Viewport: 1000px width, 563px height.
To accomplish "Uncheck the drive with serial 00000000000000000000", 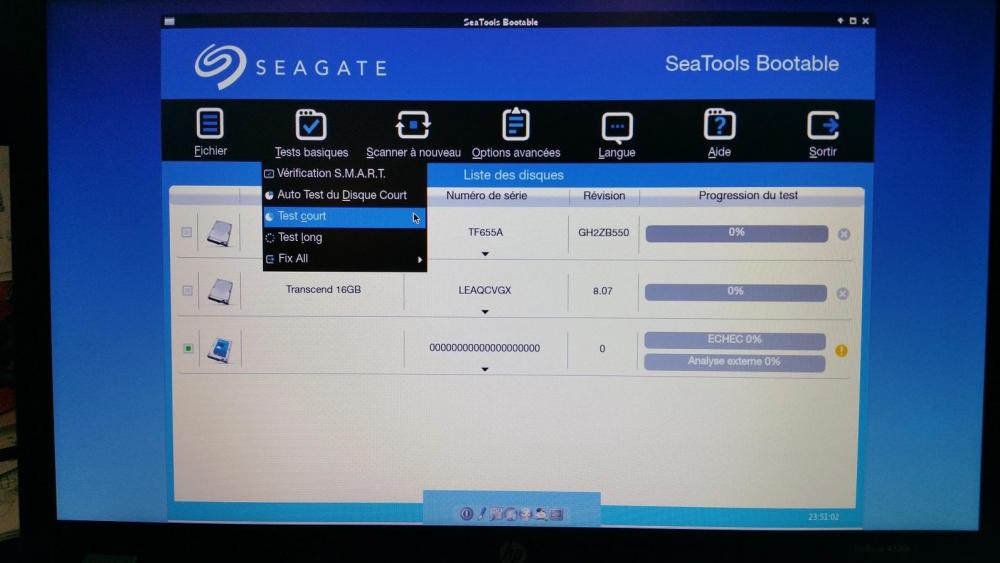I will (188, 348).
